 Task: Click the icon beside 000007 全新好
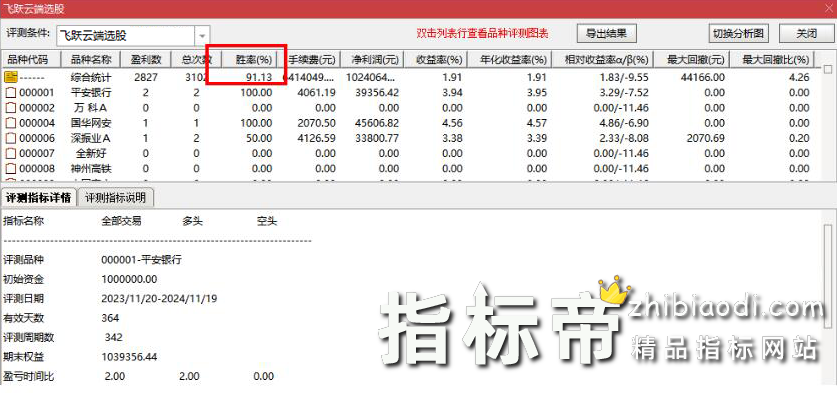point(11,154)
